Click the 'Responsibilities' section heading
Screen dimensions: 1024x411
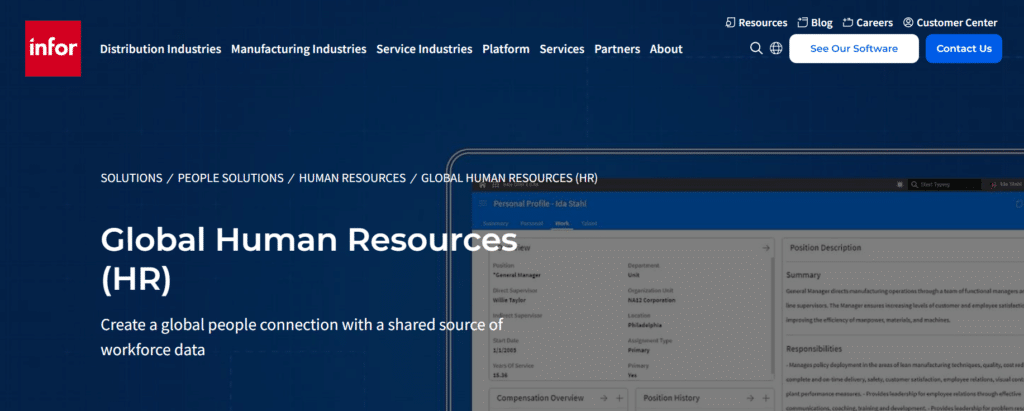[x=814, y=349]
